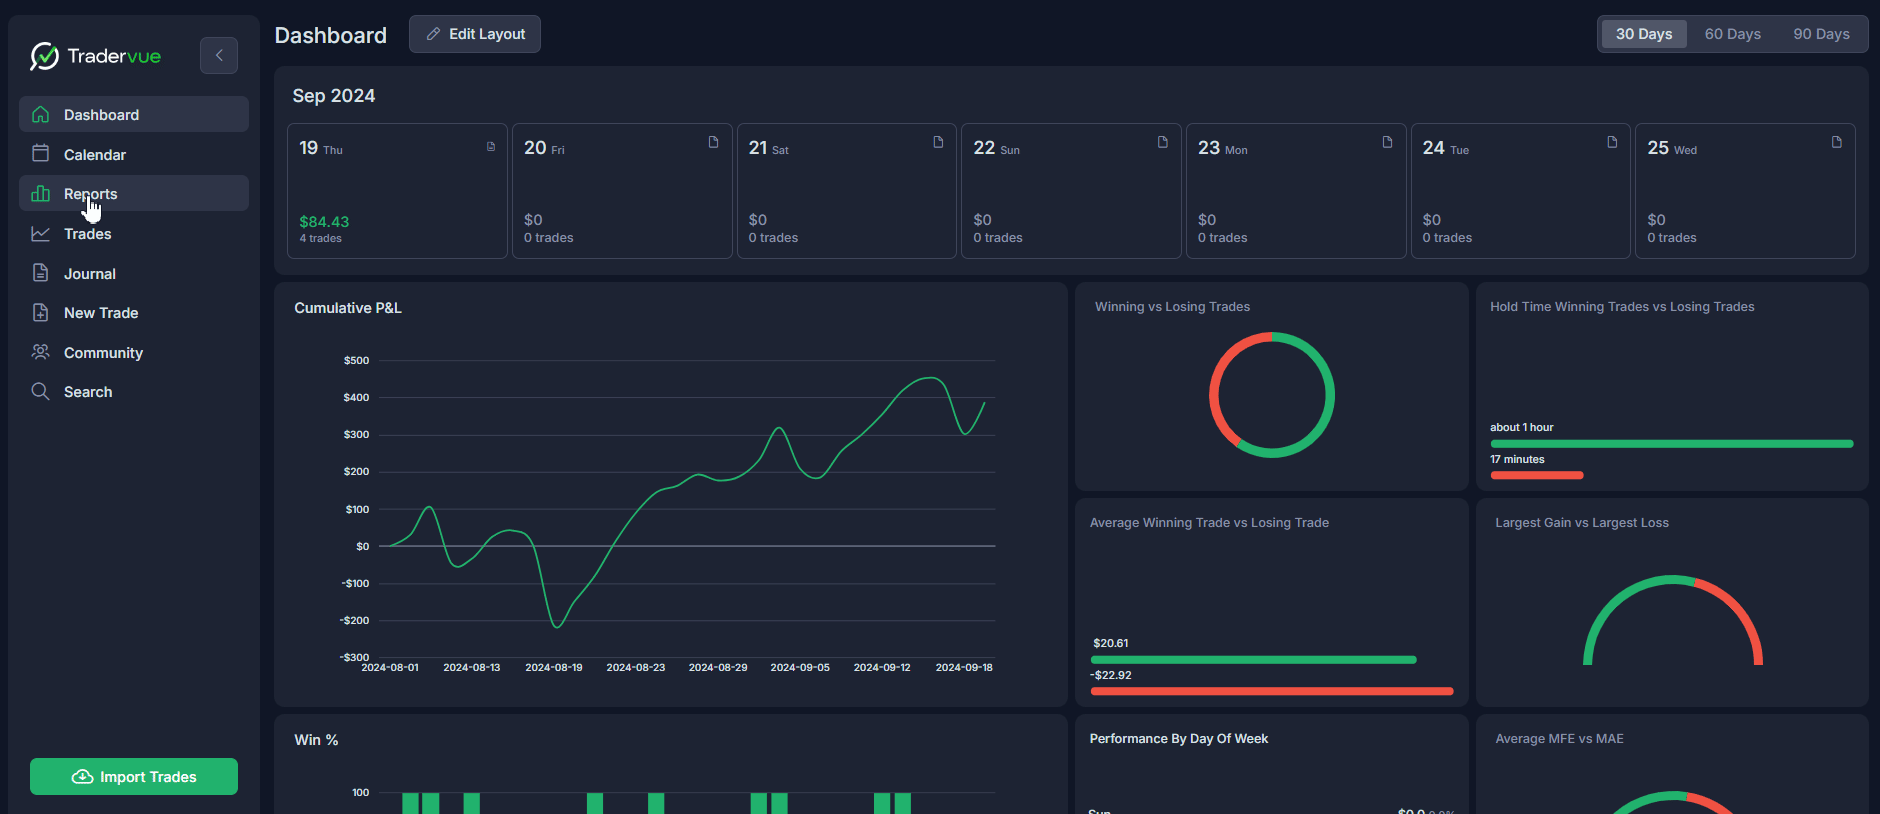This screenshot has width=1880, height=814.
Task: Select the 22 Sun day card
Action: [1071, 191]
